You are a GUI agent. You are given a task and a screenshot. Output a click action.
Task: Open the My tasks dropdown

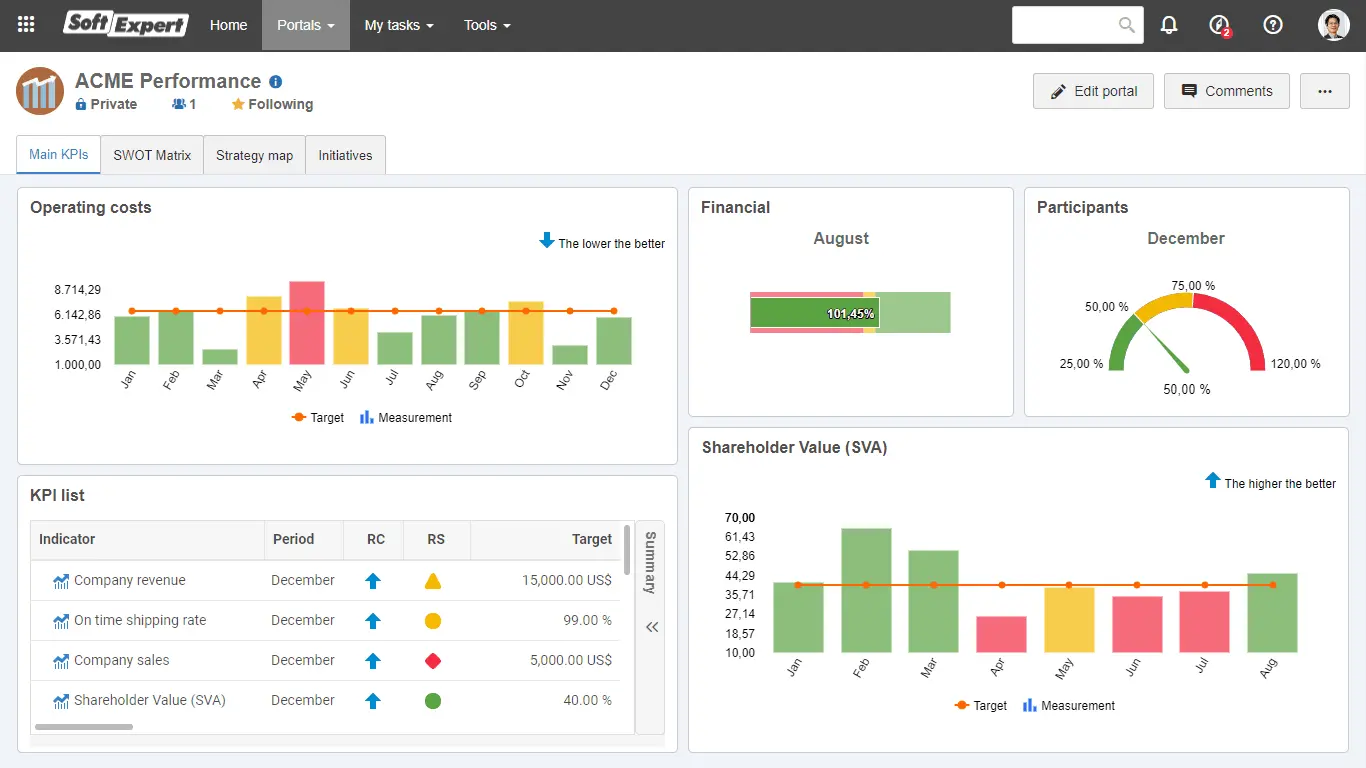[398, 25]
